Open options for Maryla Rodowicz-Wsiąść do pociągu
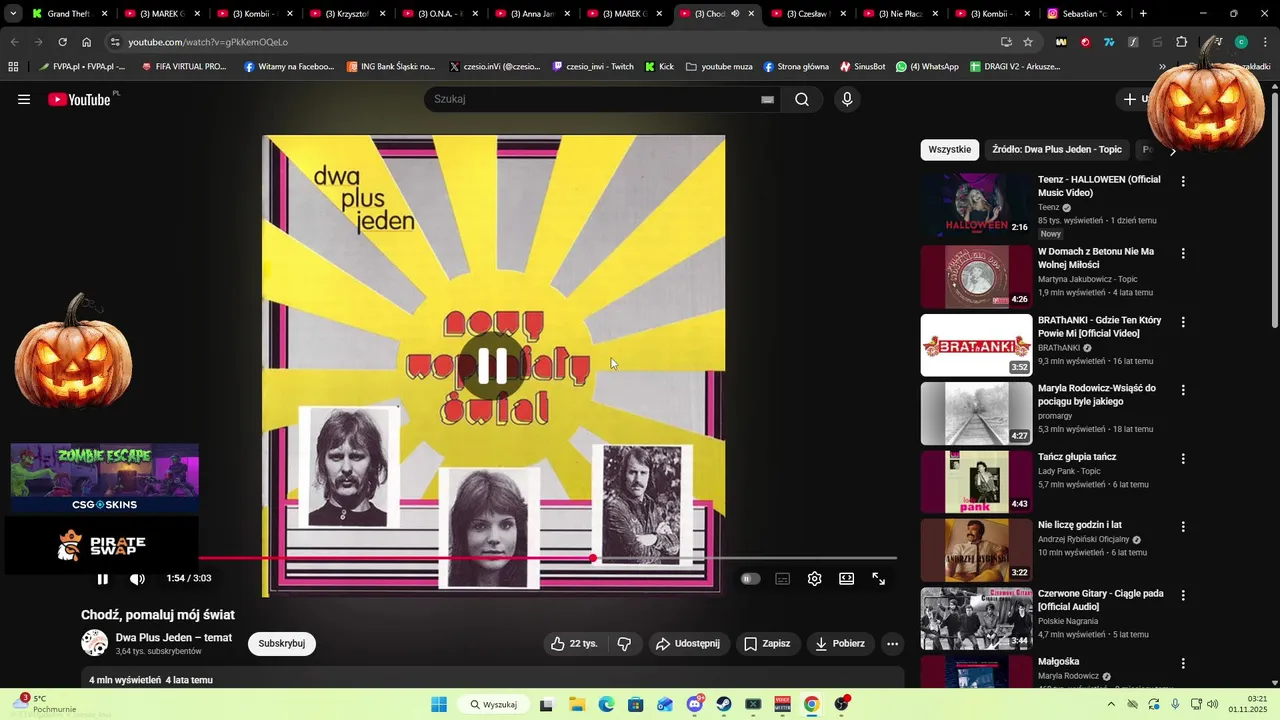This screenshot has height=720, width=1280. point(1183,390)
